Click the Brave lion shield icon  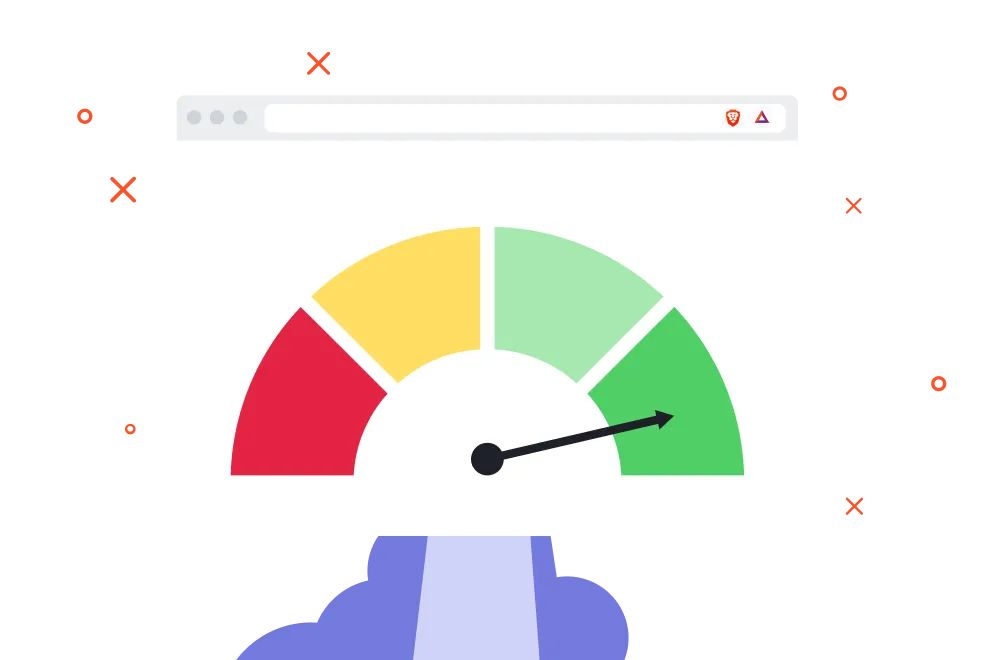click(732, 117)
